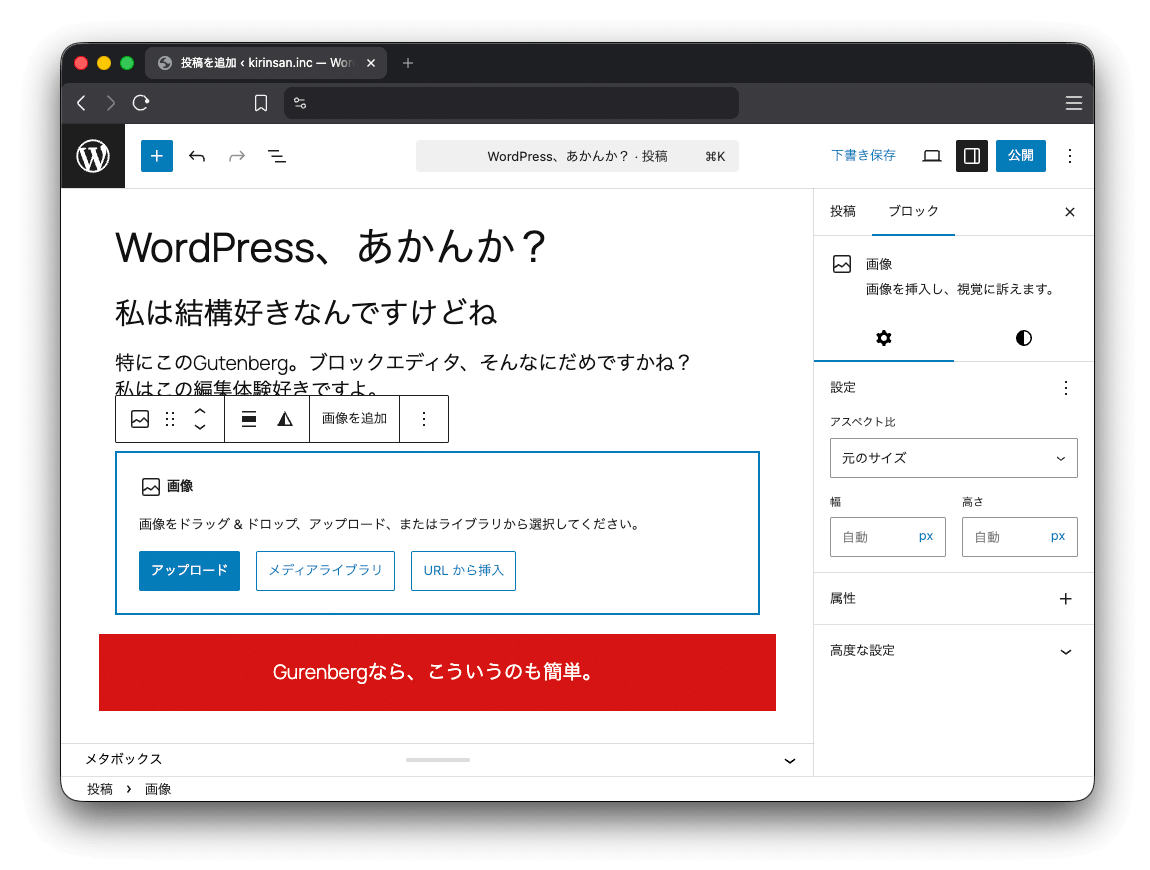Open the メディアライブラリ button
This screenshot has width=1150, height=870.
pyautogui.click(x=325, y=571)
